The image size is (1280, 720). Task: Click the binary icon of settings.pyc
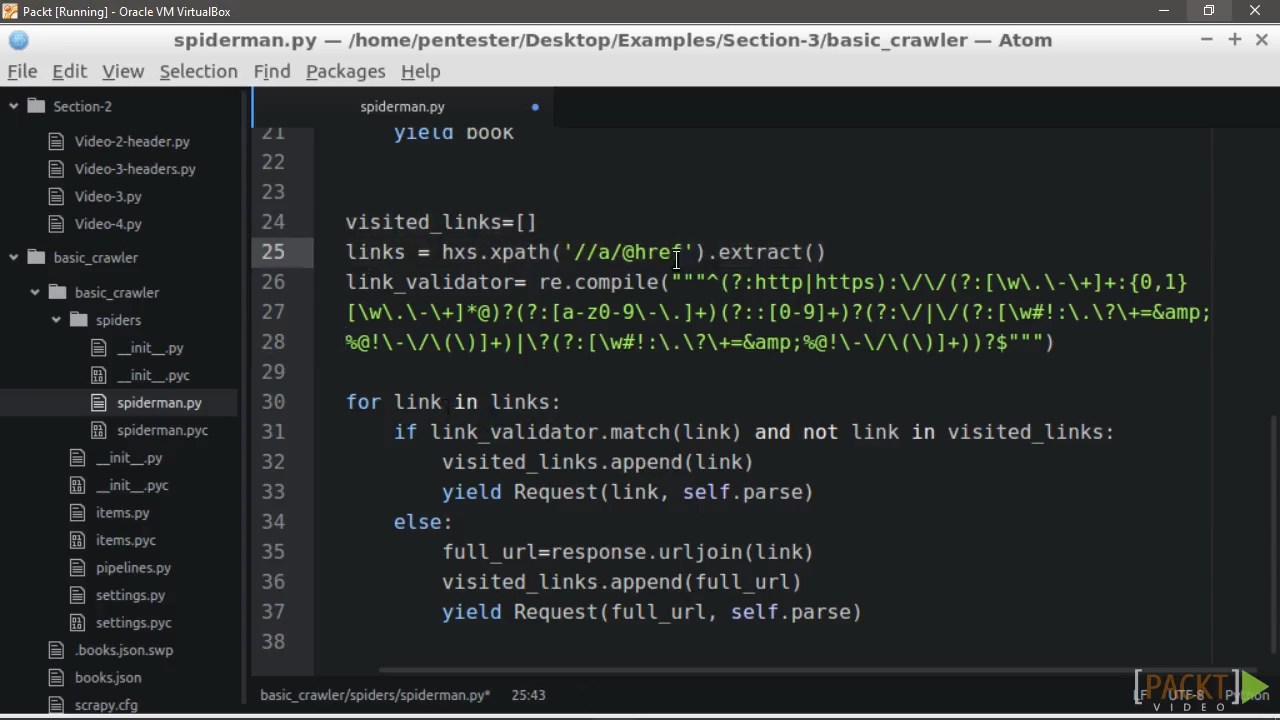pos(78,622)
